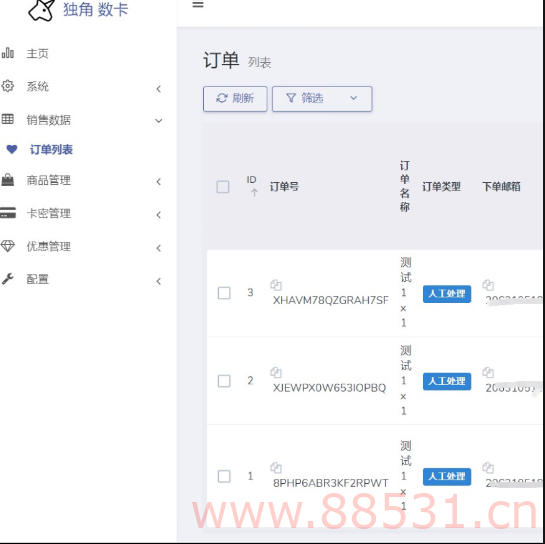Copy the email in order row 1
The height and width of the screenshot is (544, 545).
488,468
